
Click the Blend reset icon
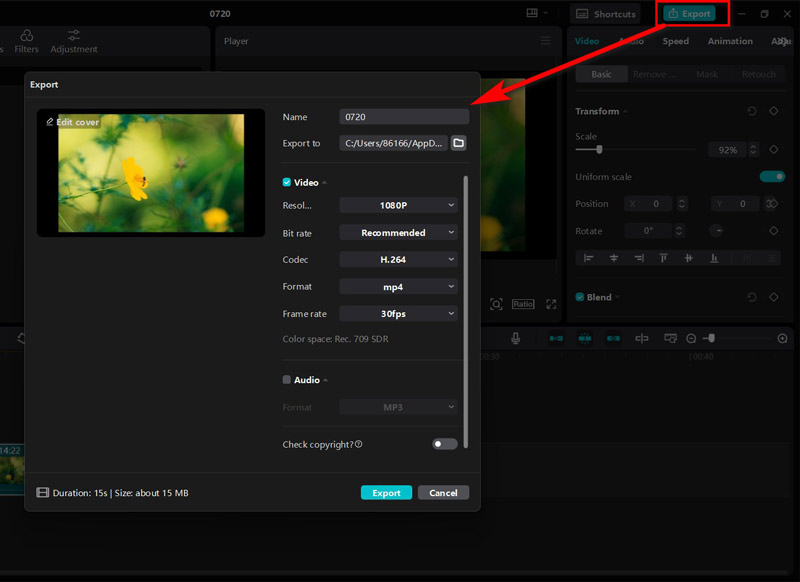pyautogui.click(x=752, y=297)
